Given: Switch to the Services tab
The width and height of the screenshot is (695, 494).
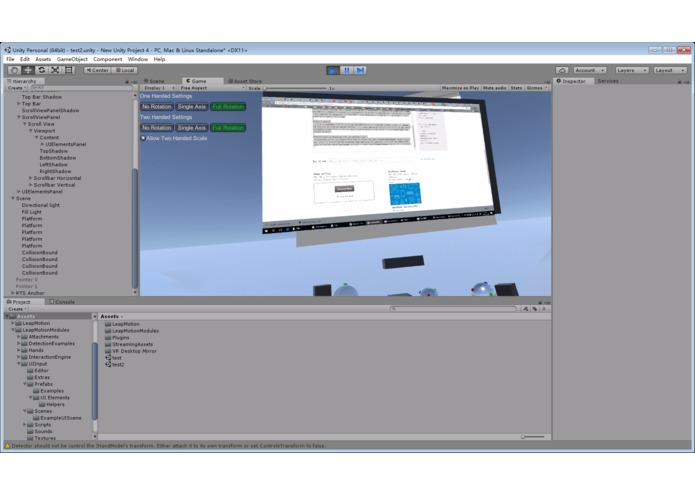Looking at the screenshot, I should point(608,81).
